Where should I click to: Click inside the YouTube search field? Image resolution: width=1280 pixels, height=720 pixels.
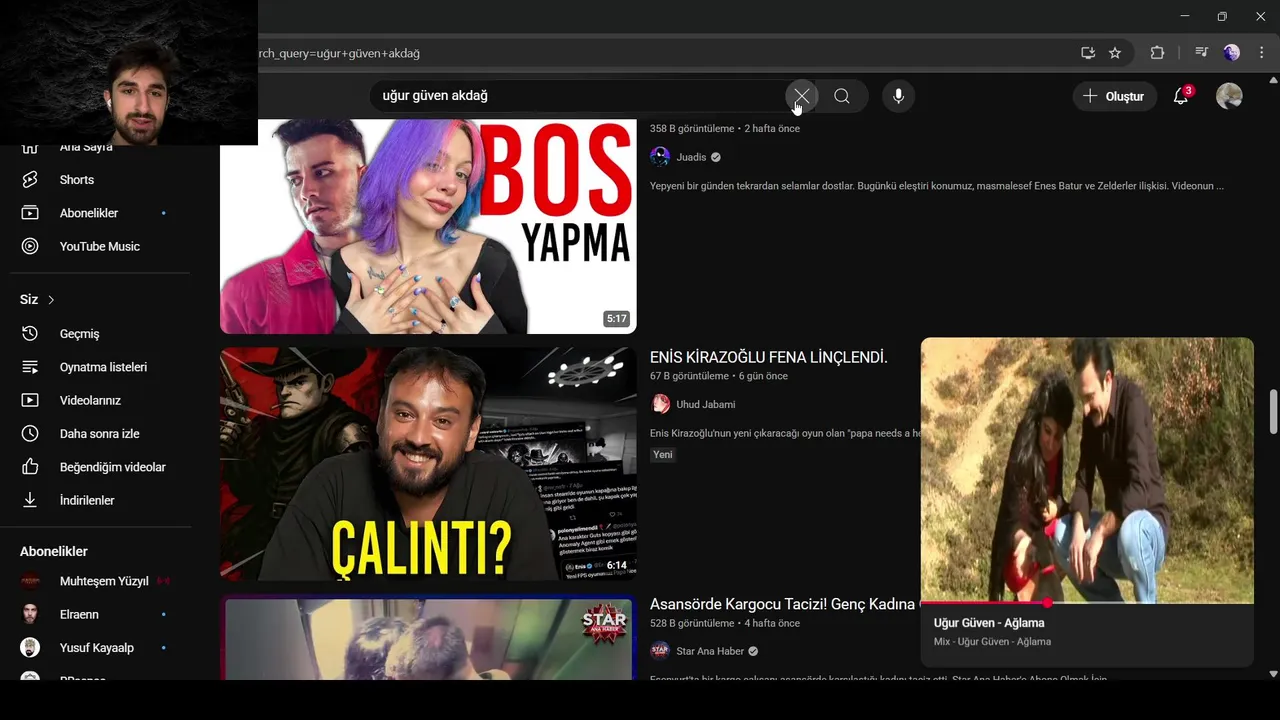578,96
